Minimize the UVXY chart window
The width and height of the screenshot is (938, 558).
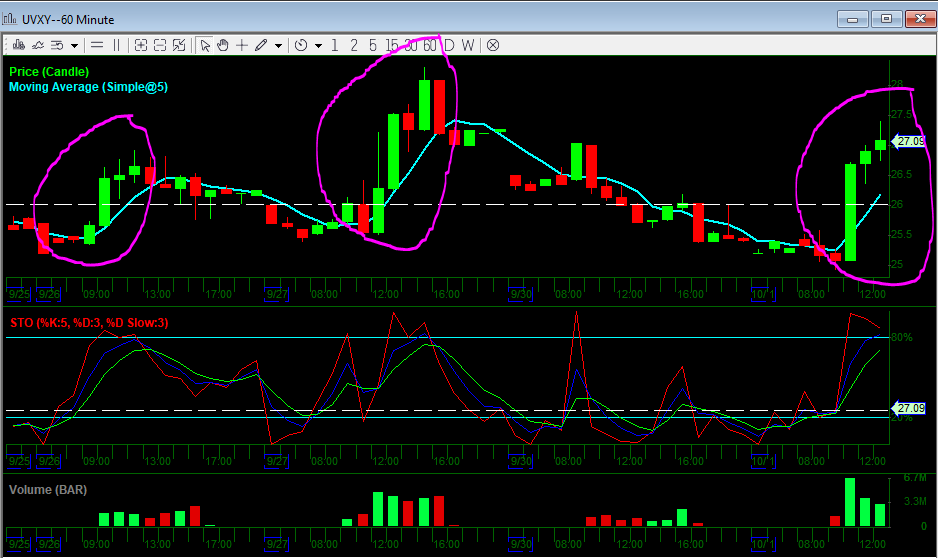(x=852, y=19)
